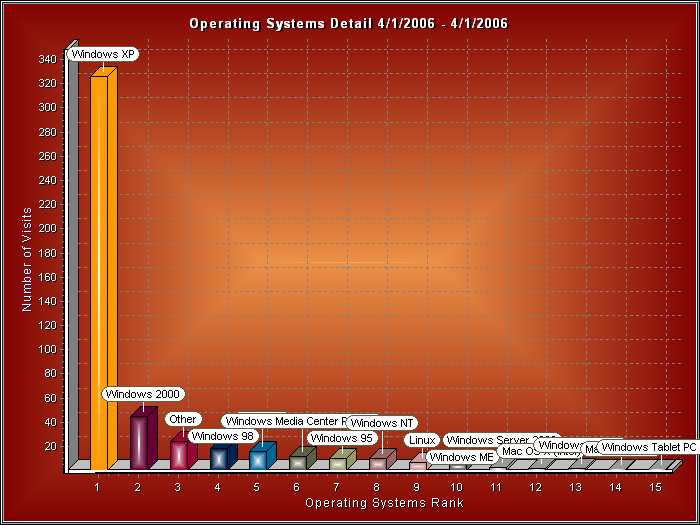This screenshot has width=700, height=525.
Task: Click the 60 value on the Y axis
Action: (x=50, y=398)
